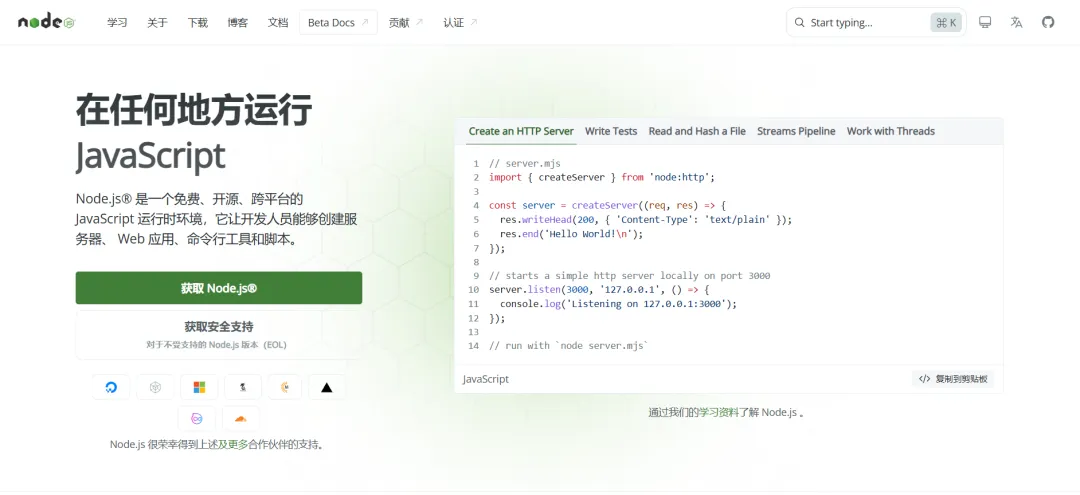
Task: Switch to the Write Tests tab
Action: [x=611, y=131]
